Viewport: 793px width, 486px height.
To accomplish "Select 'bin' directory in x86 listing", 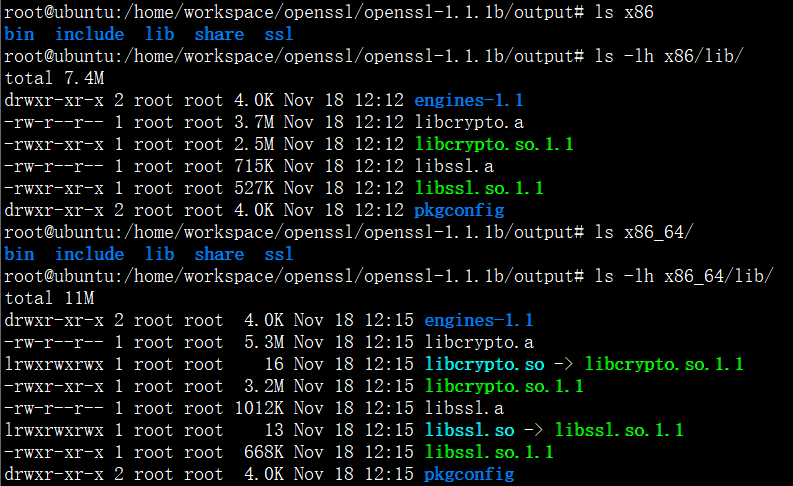I will [x=19, y=34].
